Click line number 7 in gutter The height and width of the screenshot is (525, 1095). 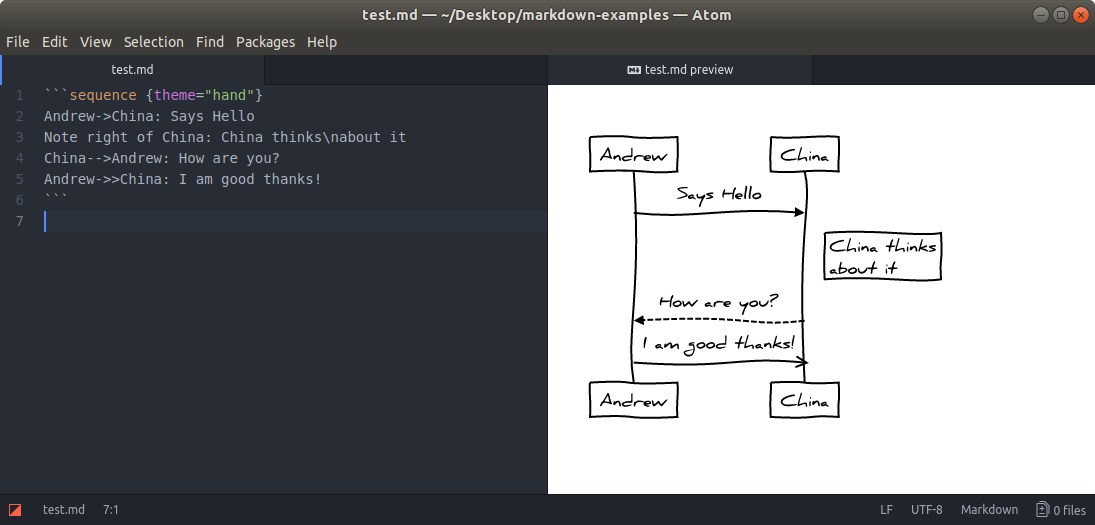[20, 221]
